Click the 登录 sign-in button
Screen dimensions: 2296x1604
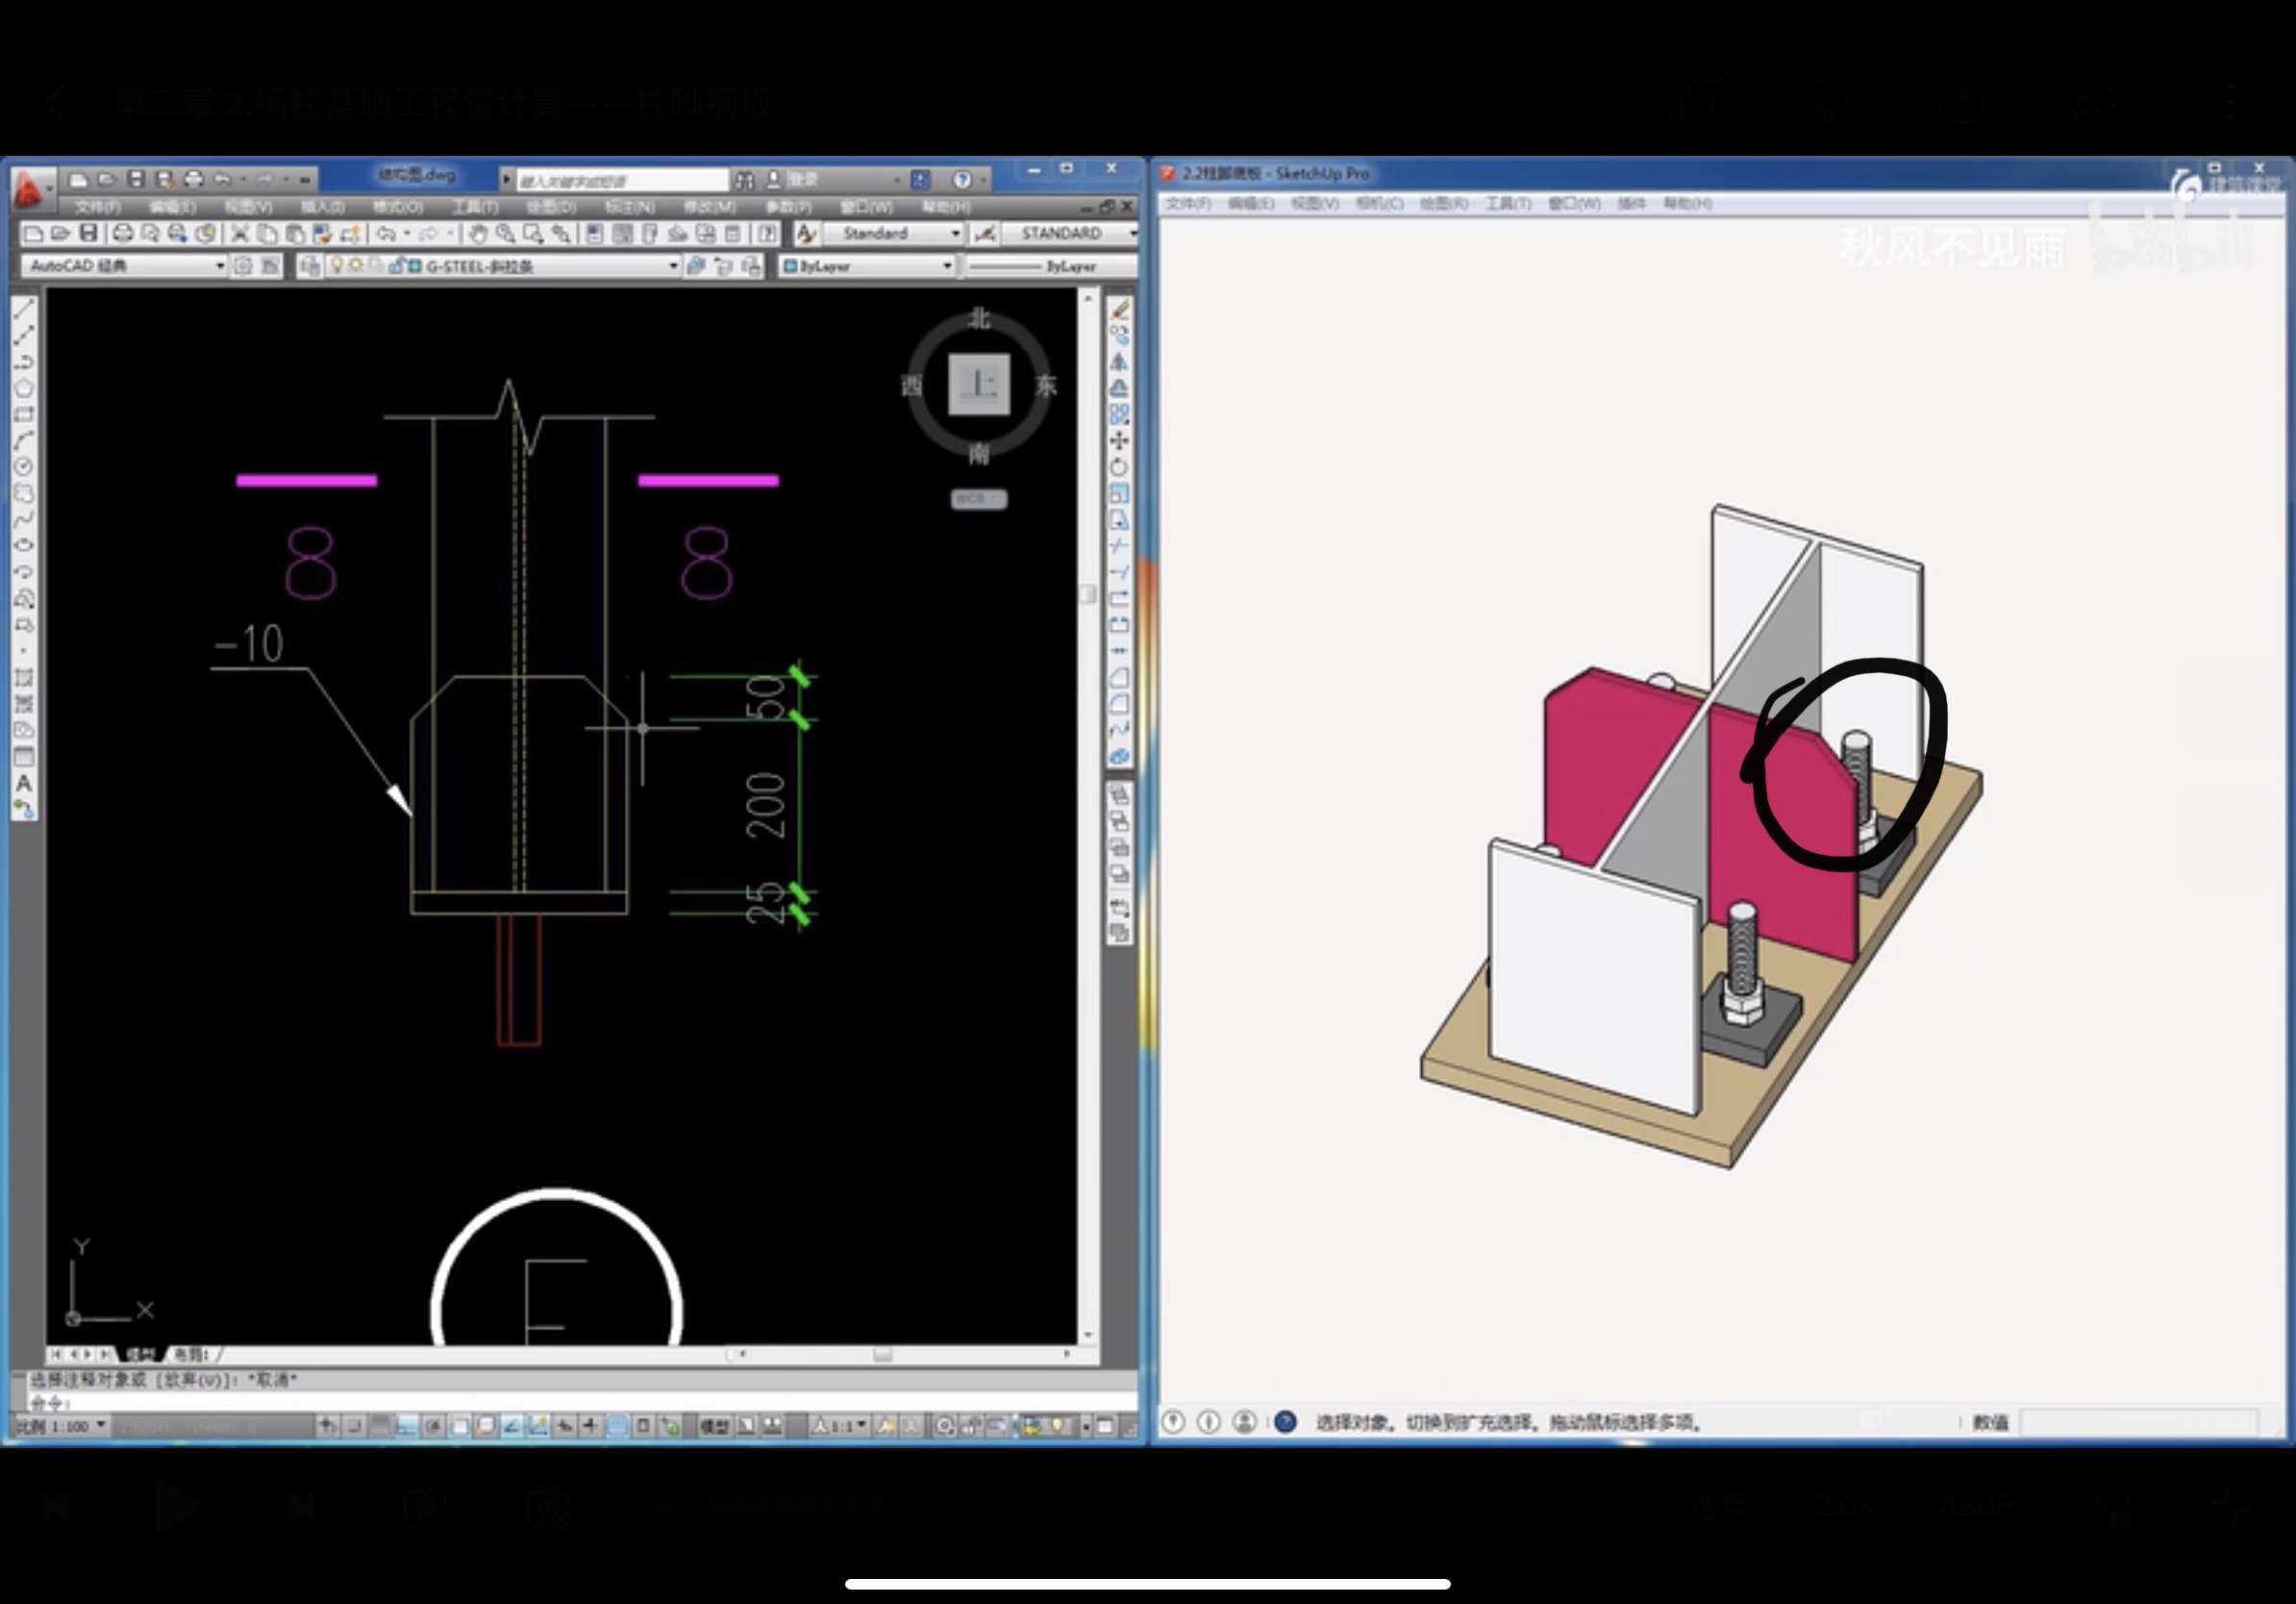point(803,180)
